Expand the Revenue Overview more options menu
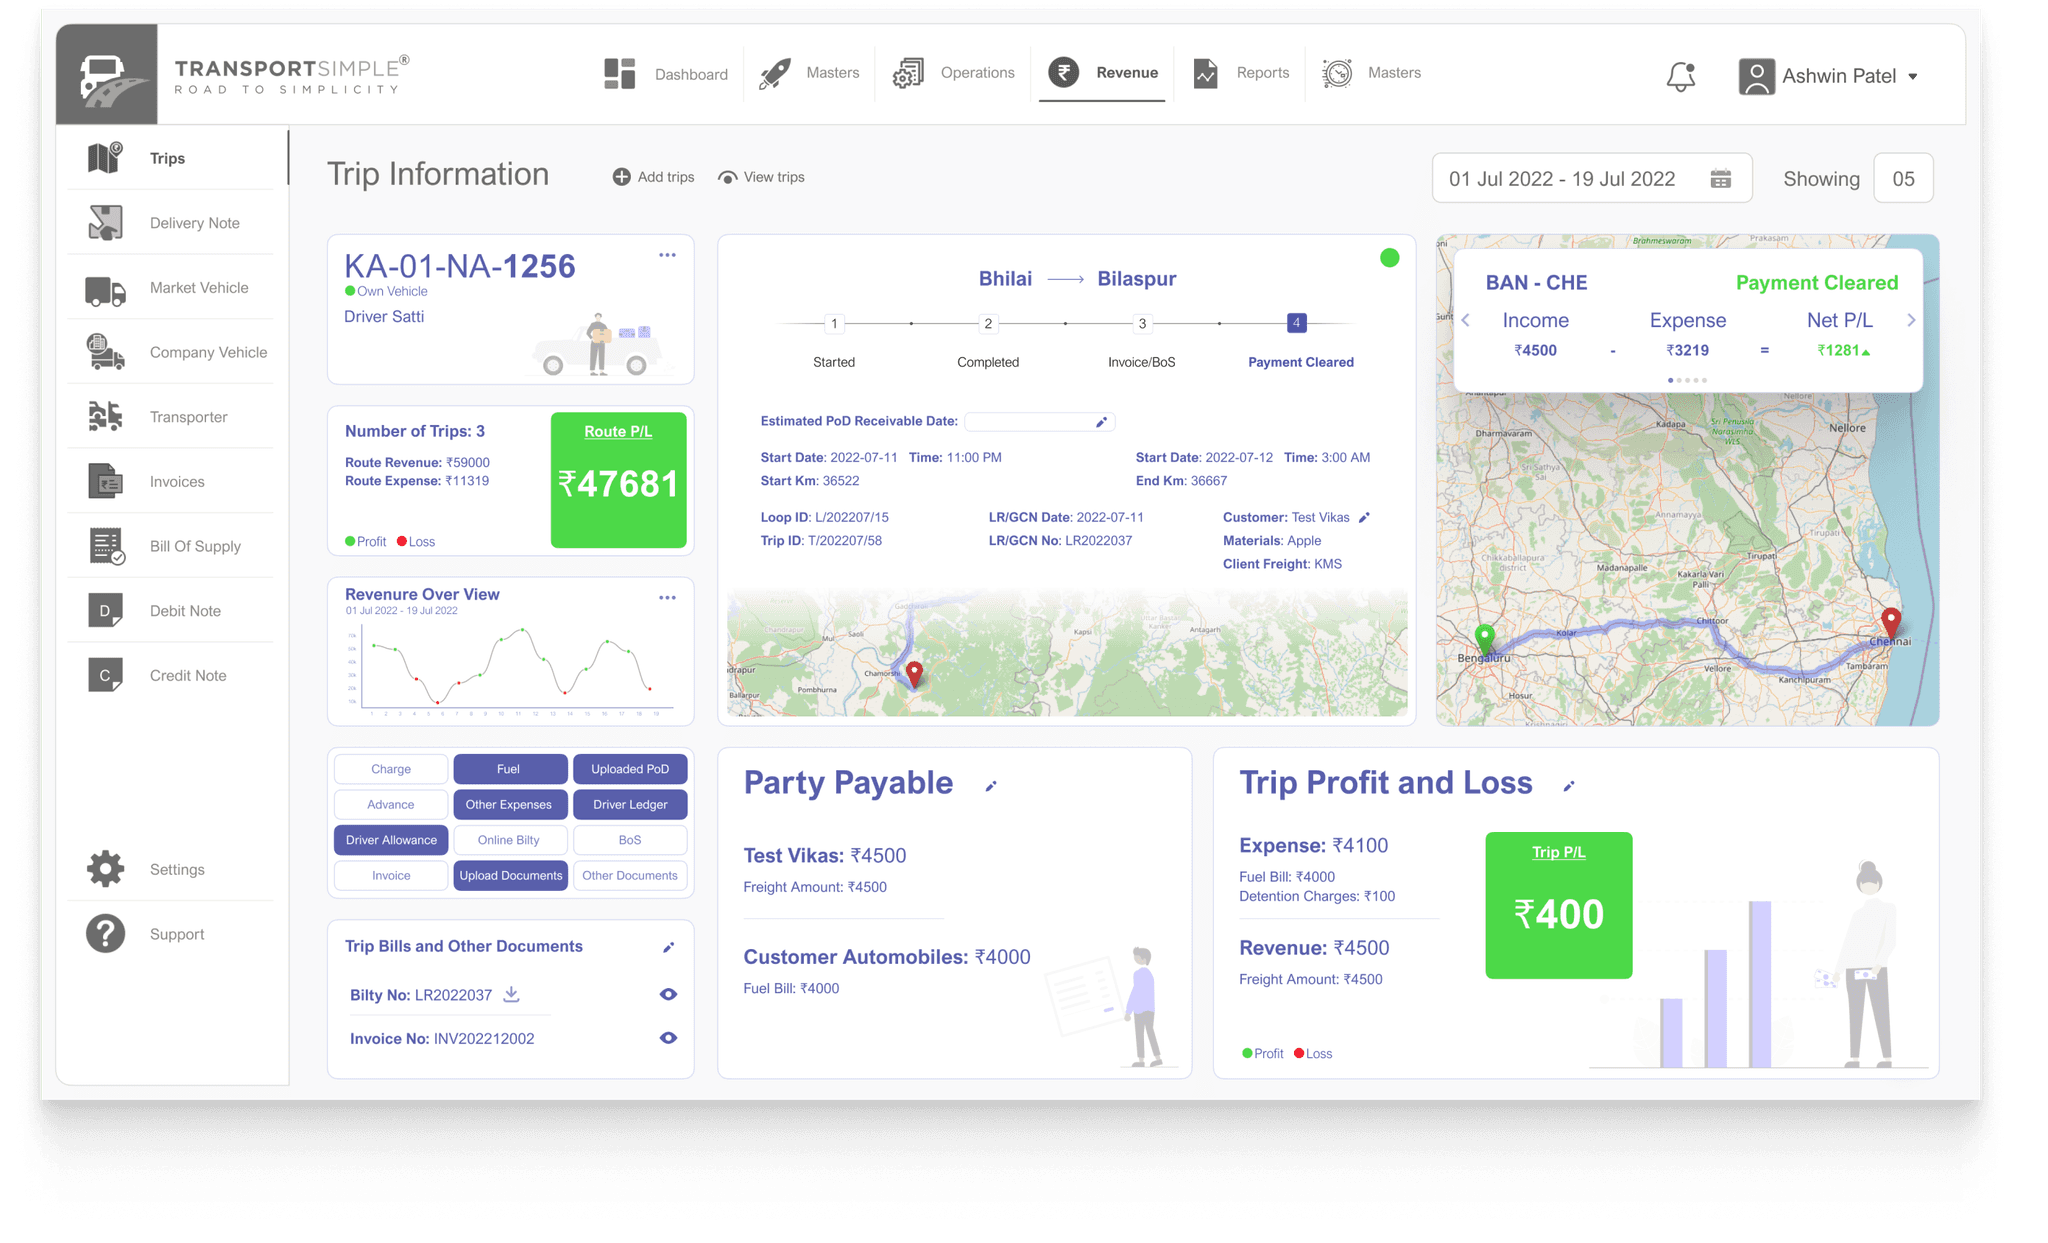 [x=667, y=595]
